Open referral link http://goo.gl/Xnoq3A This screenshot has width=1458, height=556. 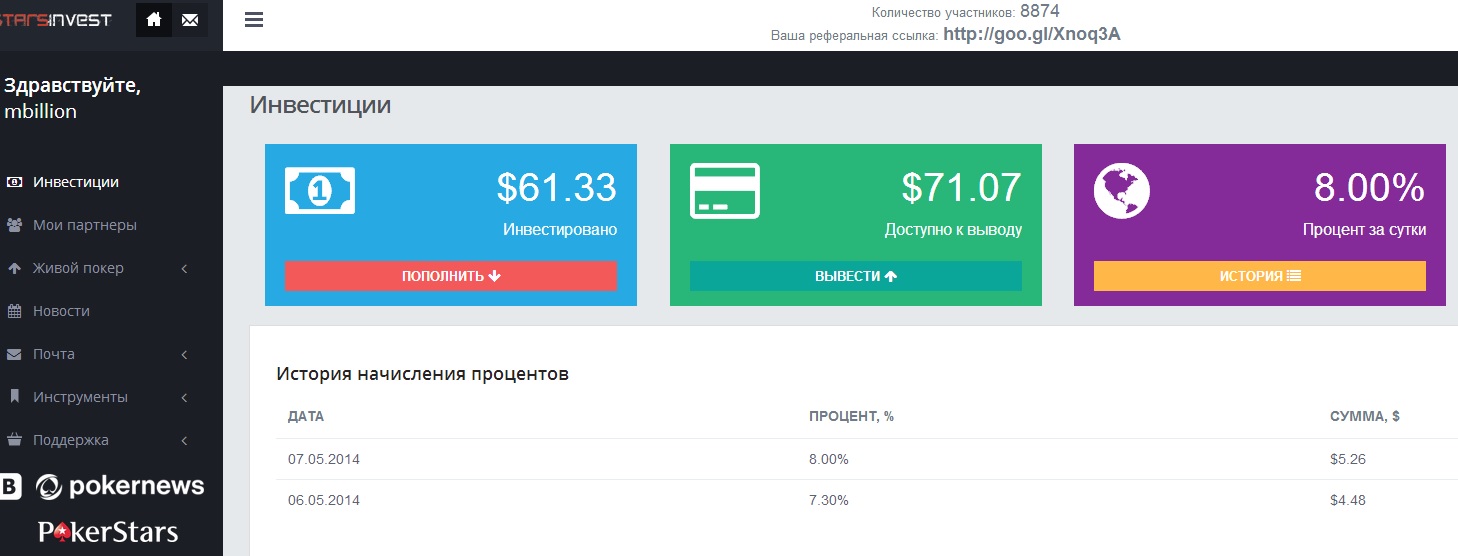point(1032,35)
